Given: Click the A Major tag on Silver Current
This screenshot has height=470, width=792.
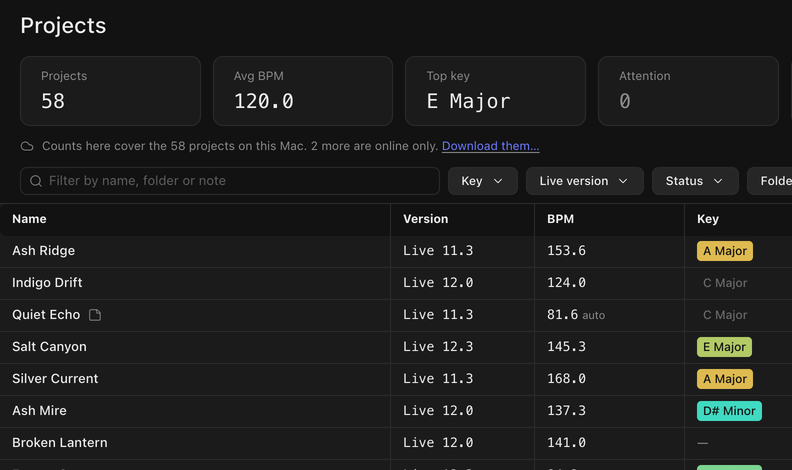Looking at the screenshot, I should tap(725, 379).
